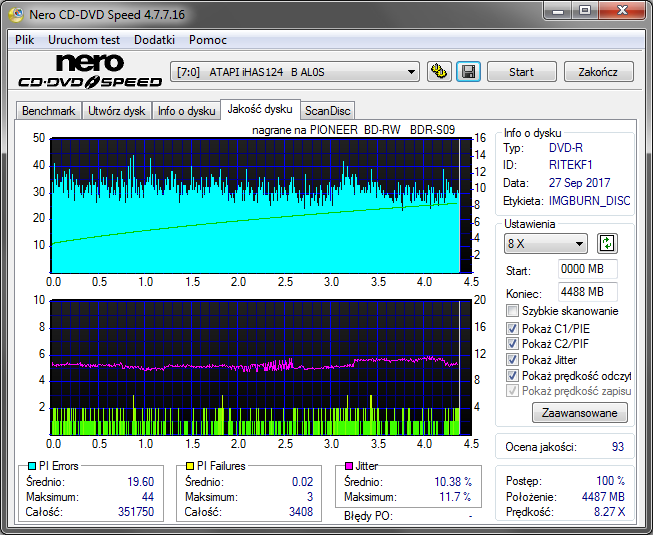The width and height of the screenshot is (653, 535).
Task: Click PI Errors maximum value 44
Action: [148, 497]
